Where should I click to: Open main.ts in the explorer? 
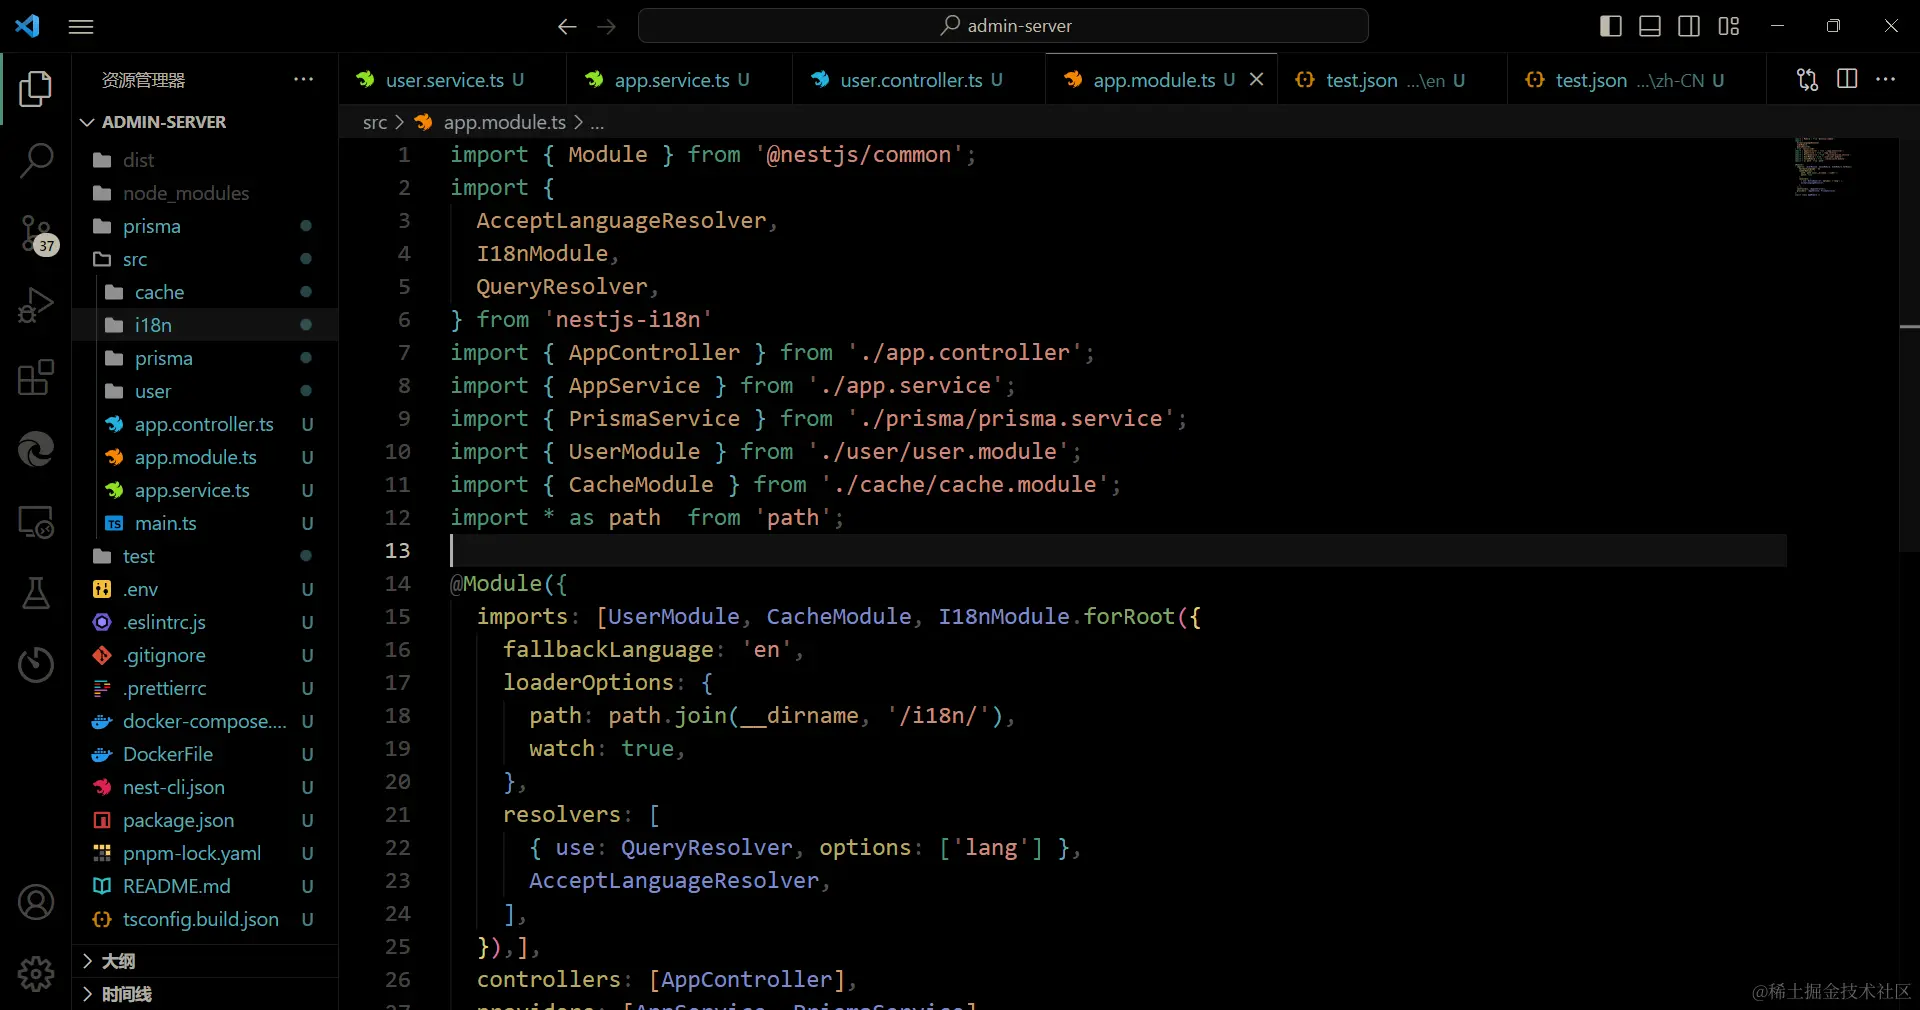205,523
